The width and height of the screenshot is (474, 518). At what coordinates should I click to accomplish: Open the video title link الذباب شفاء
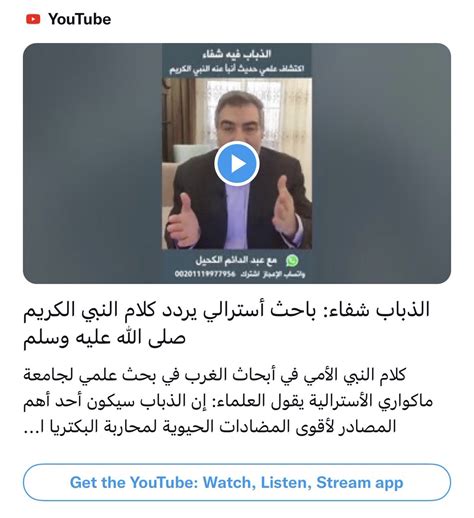tap(226, 324)
